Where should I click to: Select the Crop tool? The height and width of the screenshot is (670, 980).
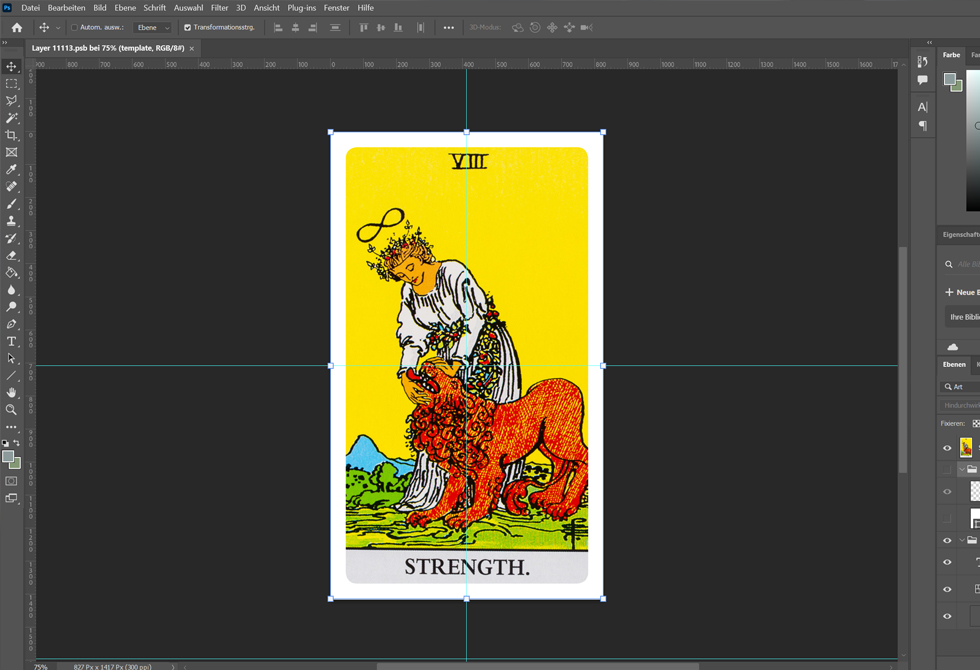pos(11,135)
